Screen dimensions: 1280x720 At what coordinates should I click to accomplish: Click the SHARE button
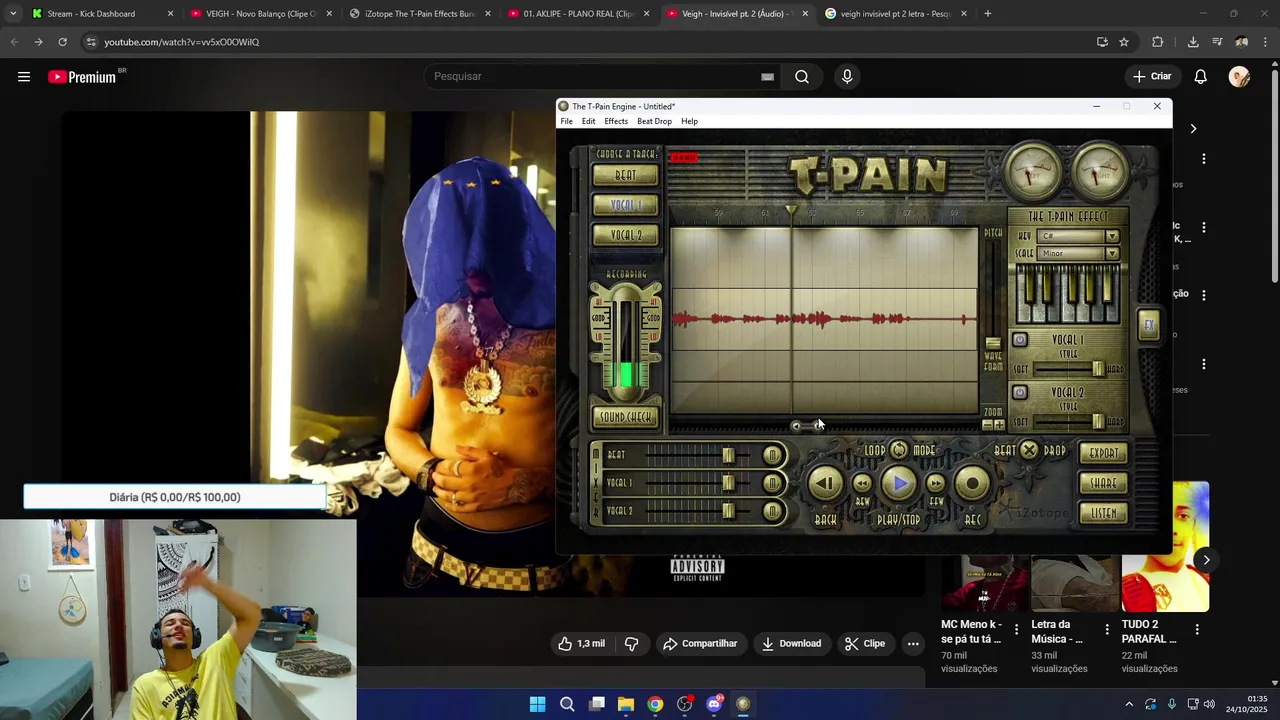(1104, 483)
